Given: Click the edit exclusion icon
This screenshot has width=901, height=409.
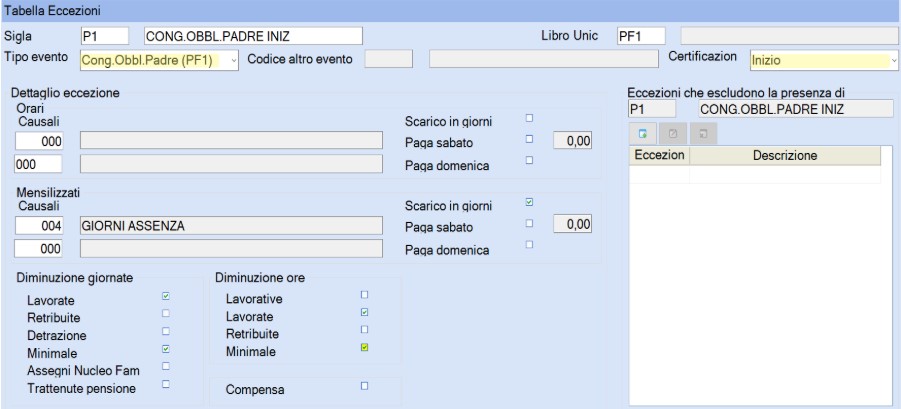Looking at the screenshot, I should 673,134.
